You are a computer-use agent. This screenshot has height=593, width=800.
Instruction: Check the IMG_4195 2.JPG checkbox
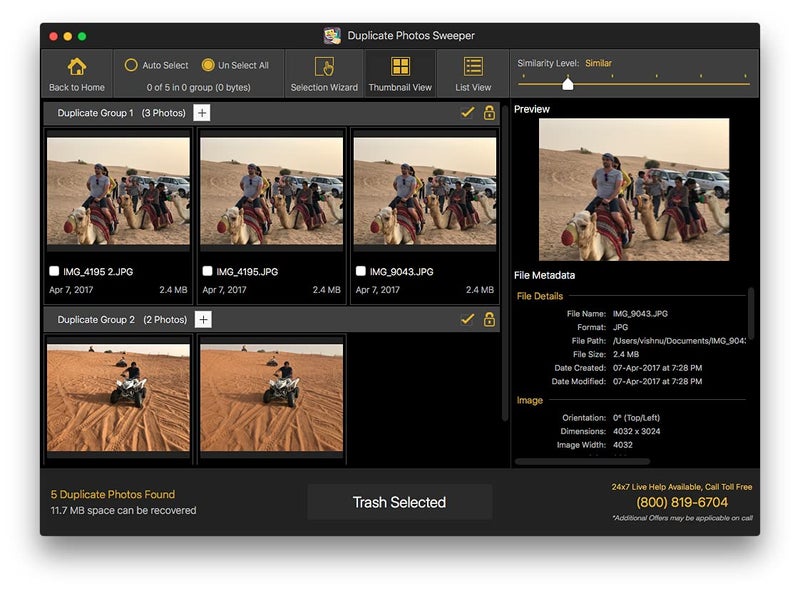[x=54, y=271]
